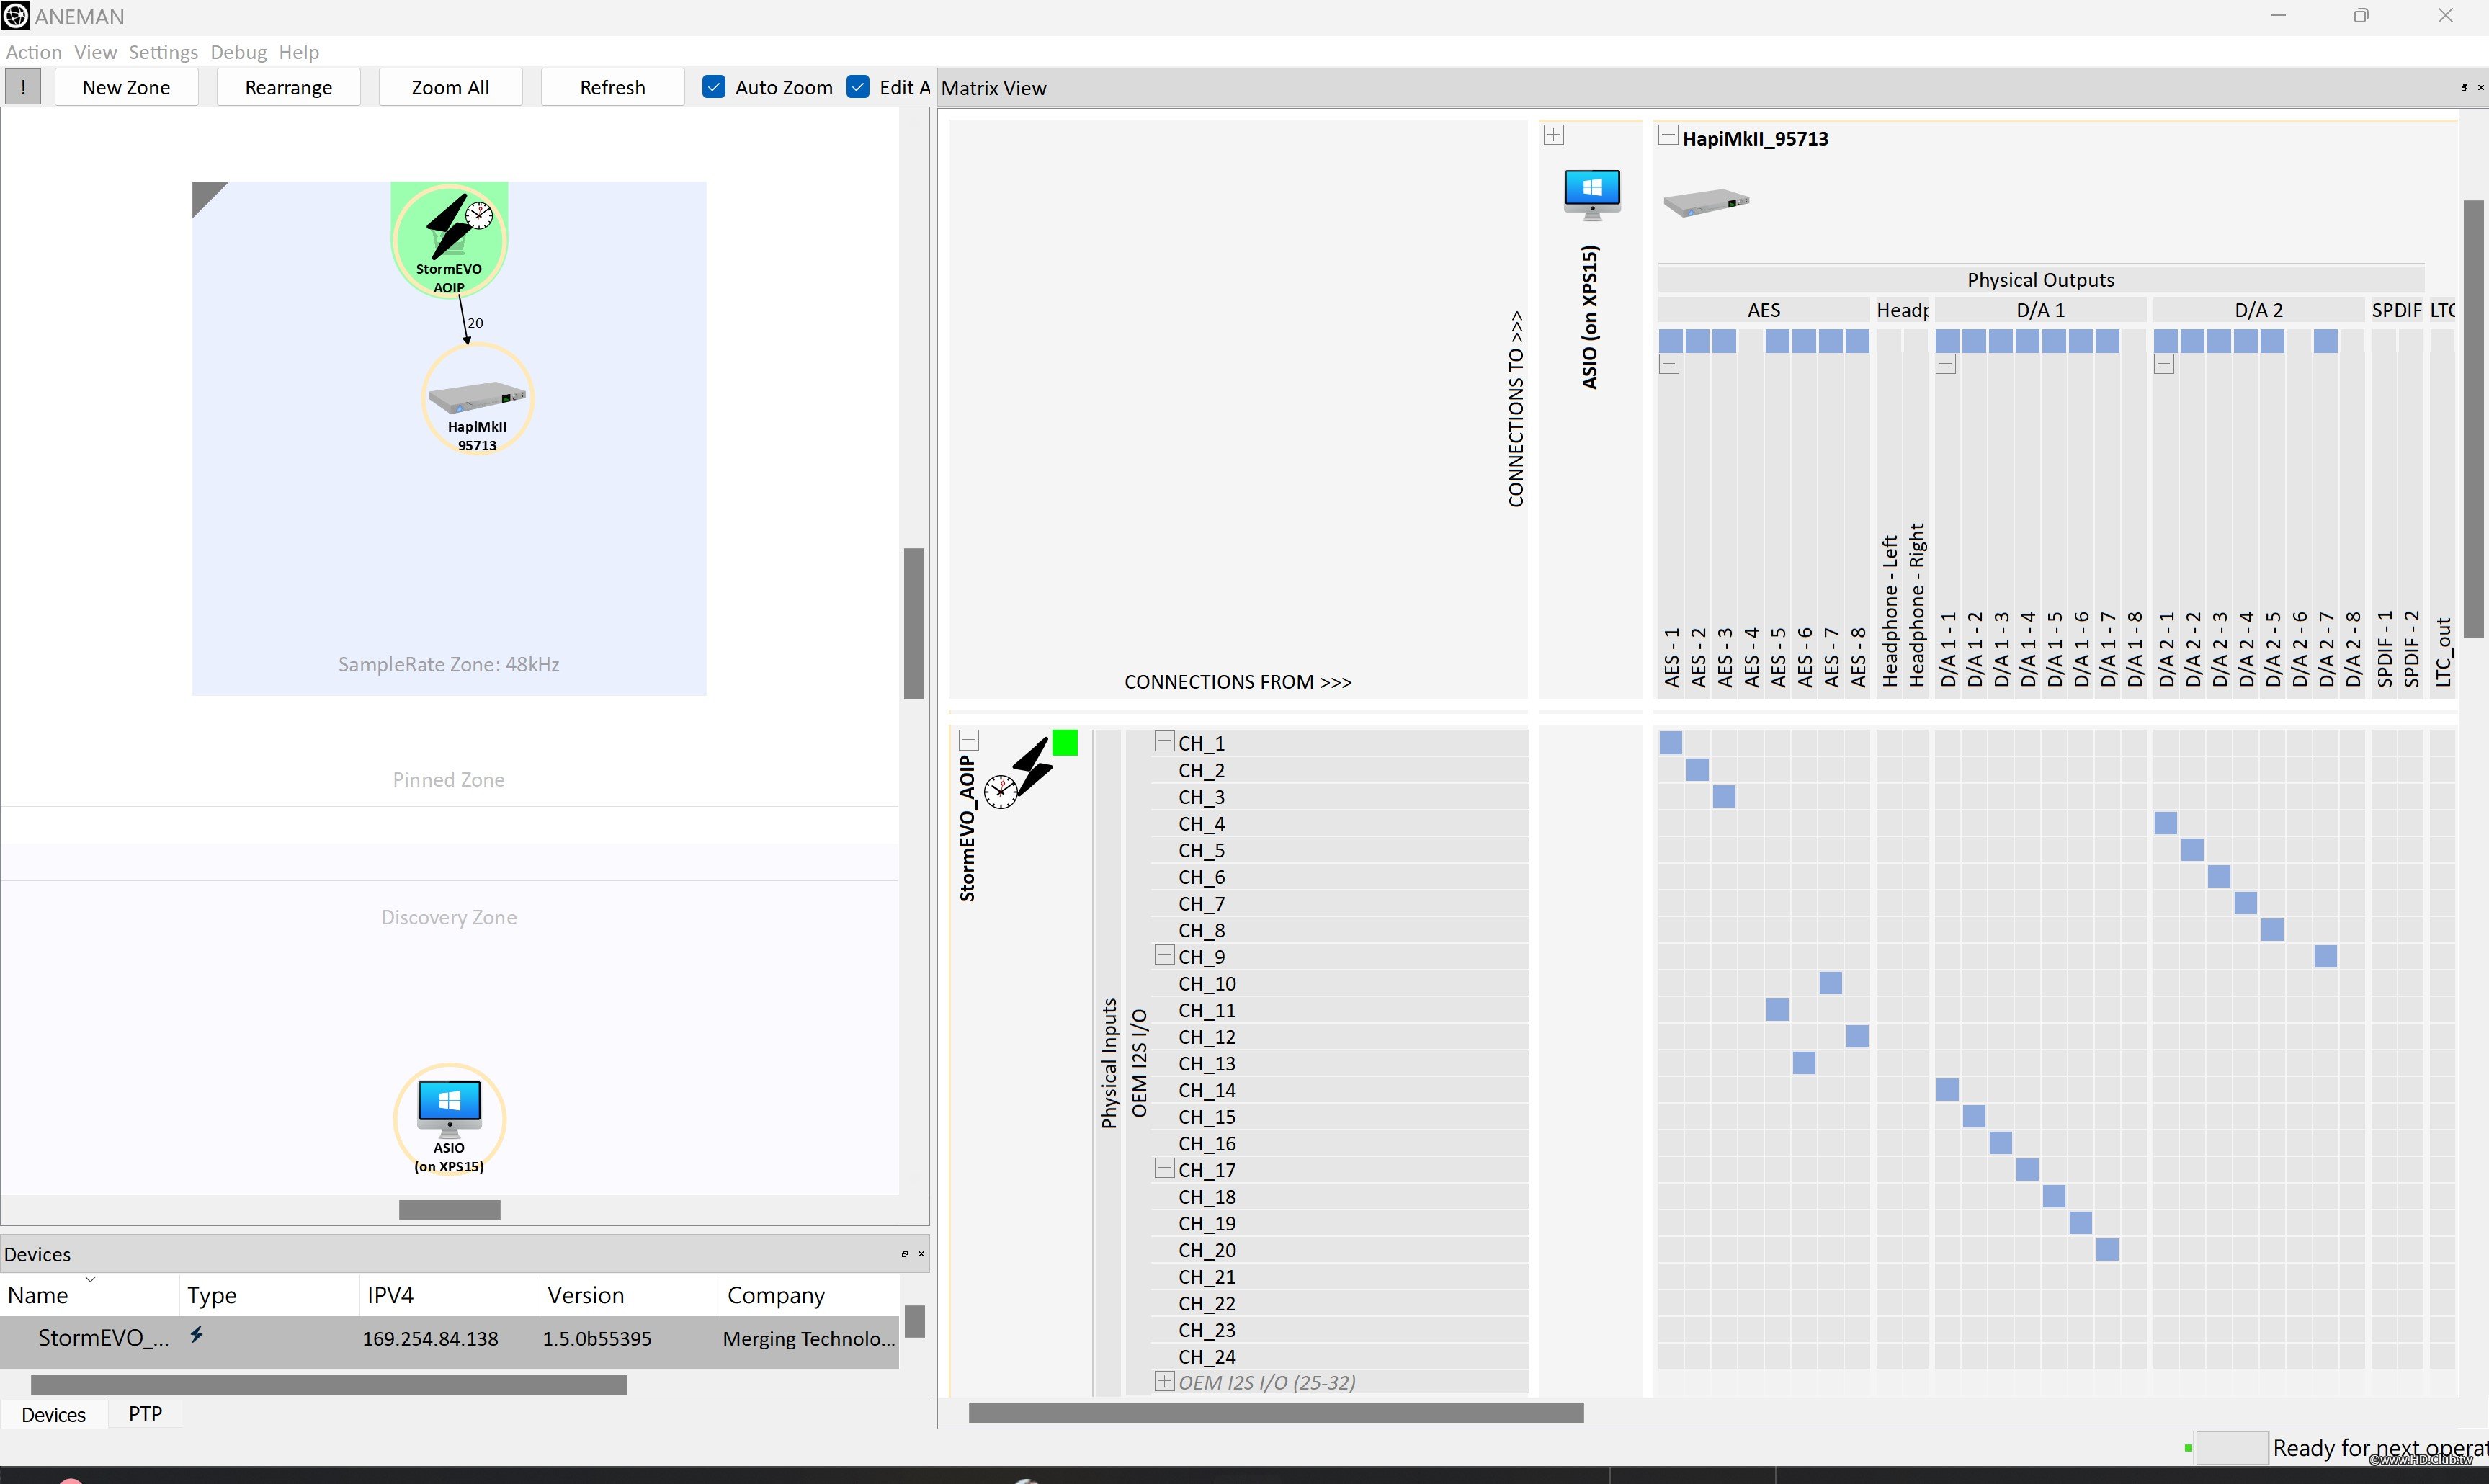The width and height of the screenshot is (2489, 1484).
Task: Click the HapiMkII device image in matrix header
Action: 1706,203
